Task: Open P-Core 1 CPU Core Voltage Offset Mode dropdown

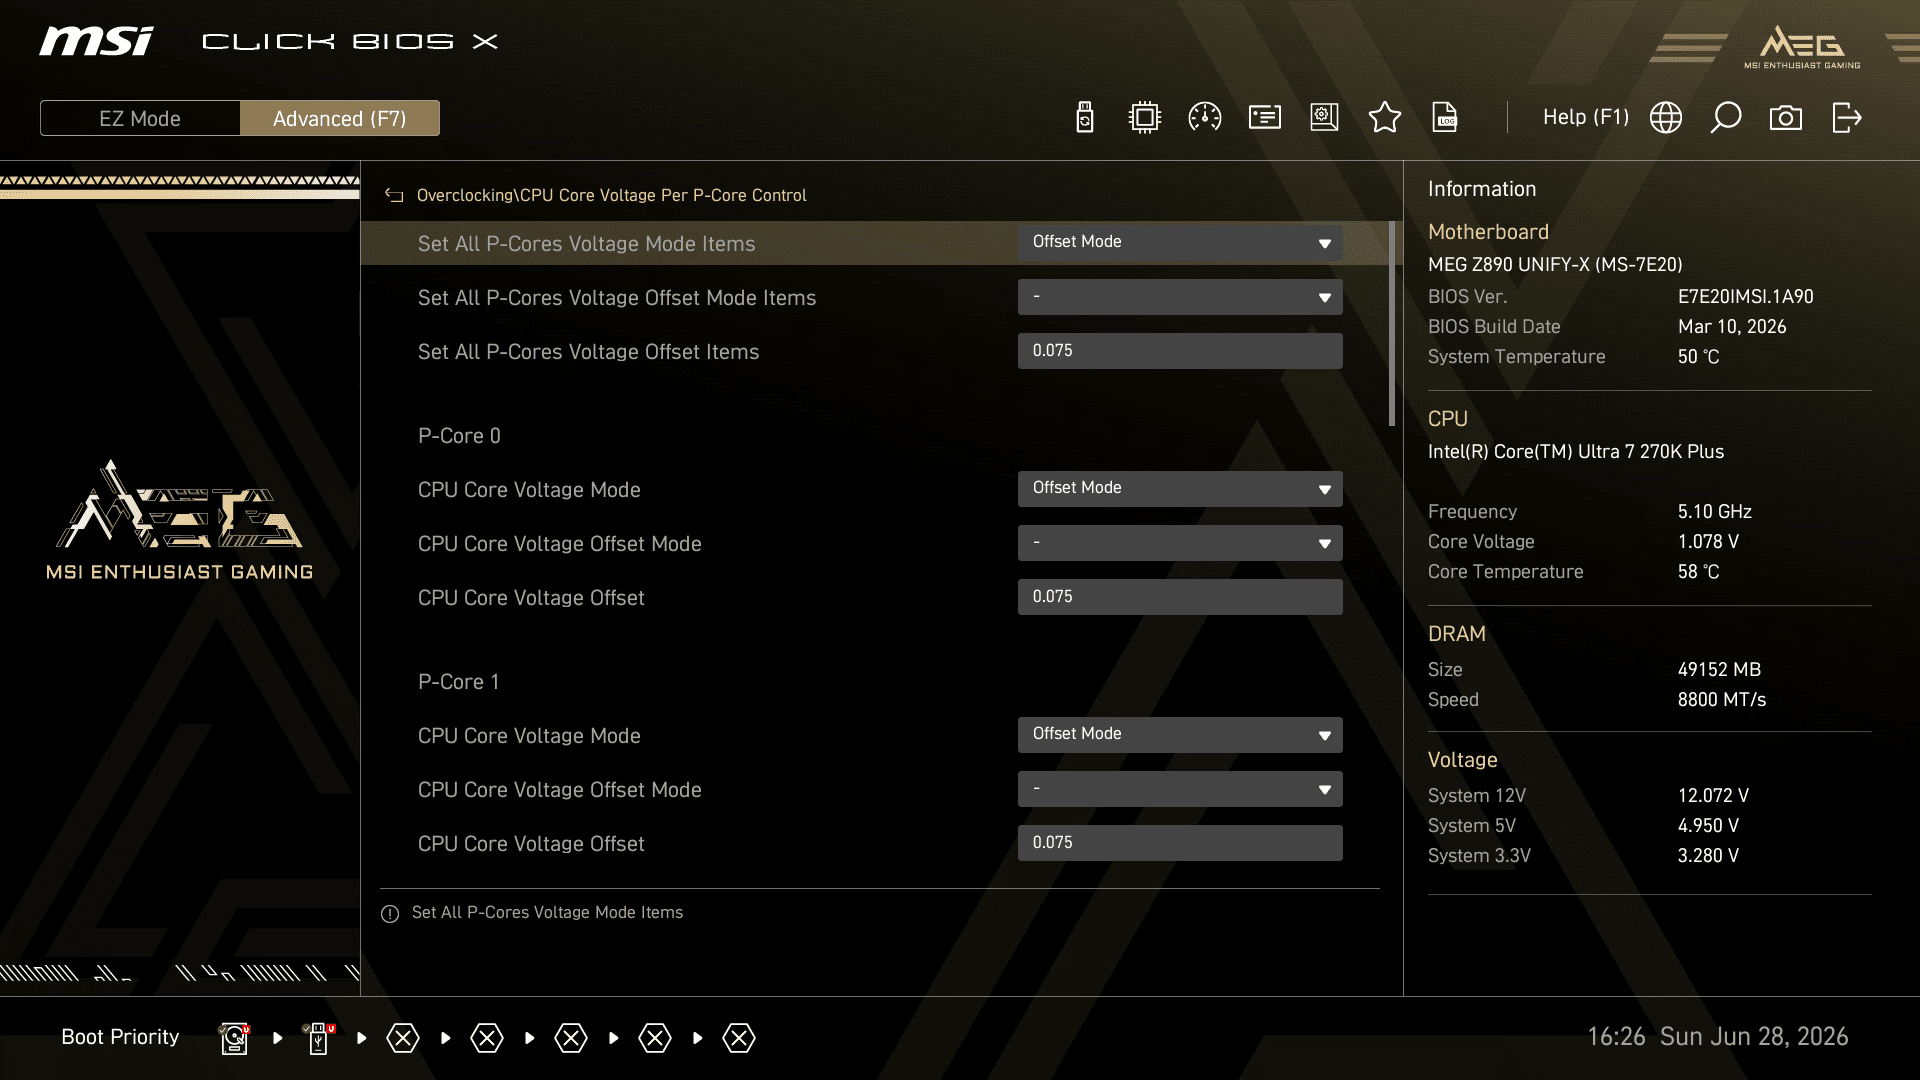Action: (x=1180, y=789)
